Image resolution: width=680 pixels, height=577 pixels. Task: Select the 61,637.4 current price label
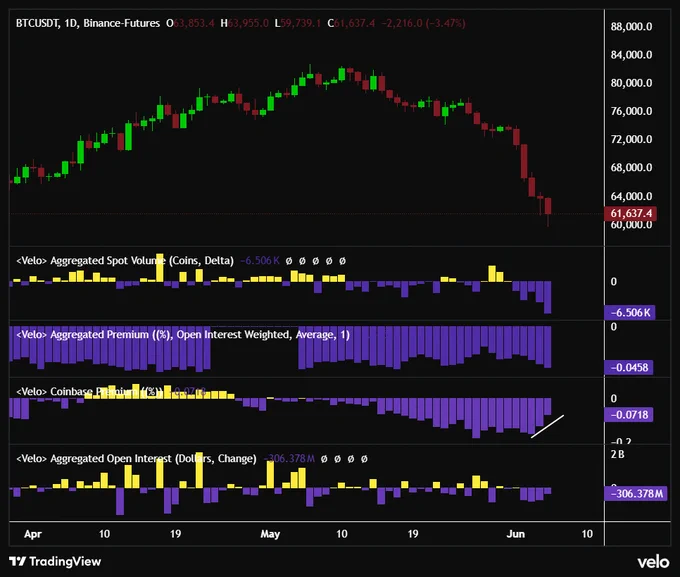click(631, 213)
